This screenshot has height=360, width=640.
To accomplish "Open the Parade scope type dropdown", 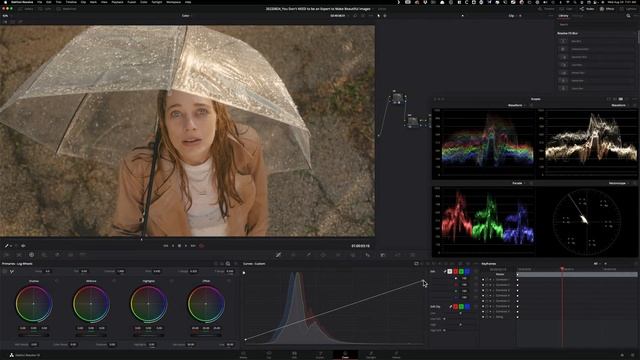I will (x=519, y=183).
